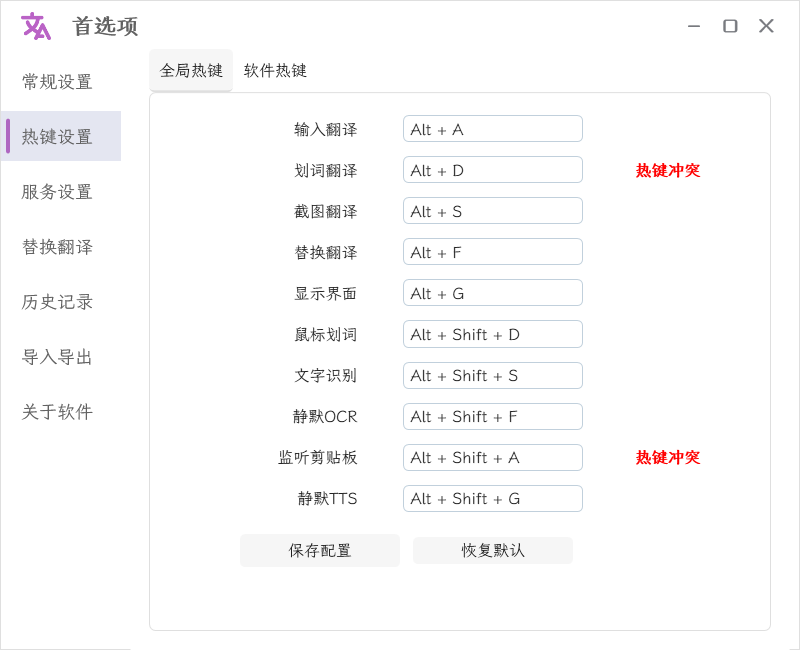
Task: Open 替换翻译 sidebar item
Action: point(57,247)
